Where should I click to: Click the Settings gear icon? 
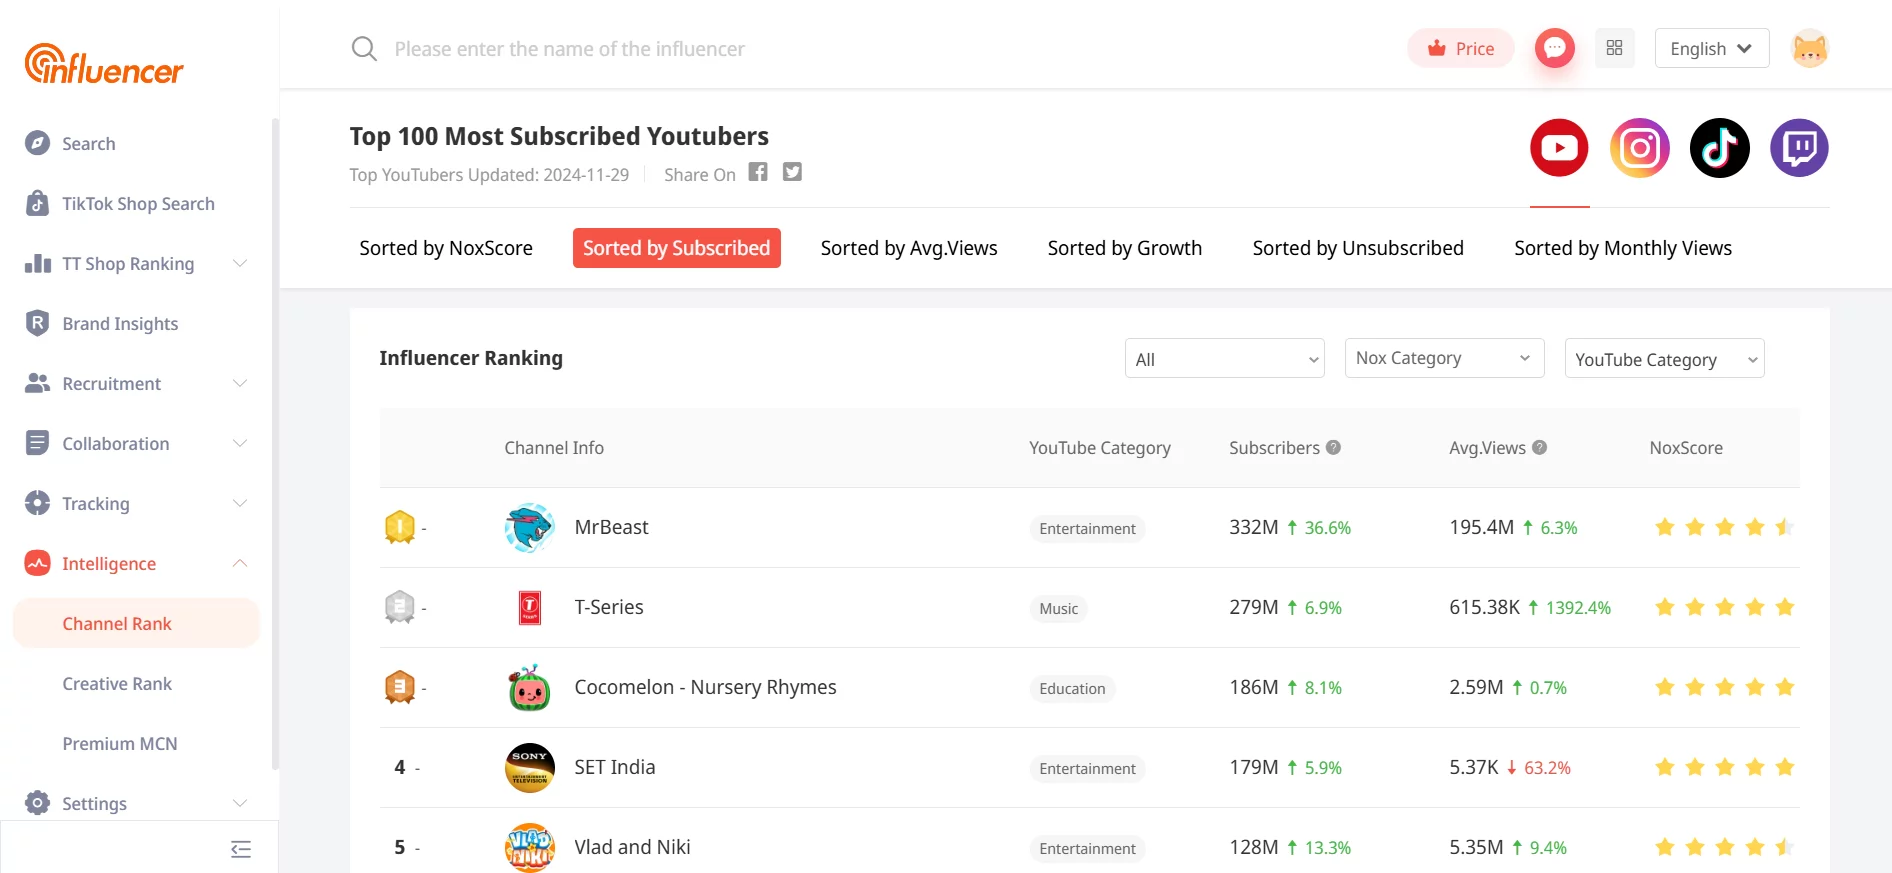(x=37, y=803)
